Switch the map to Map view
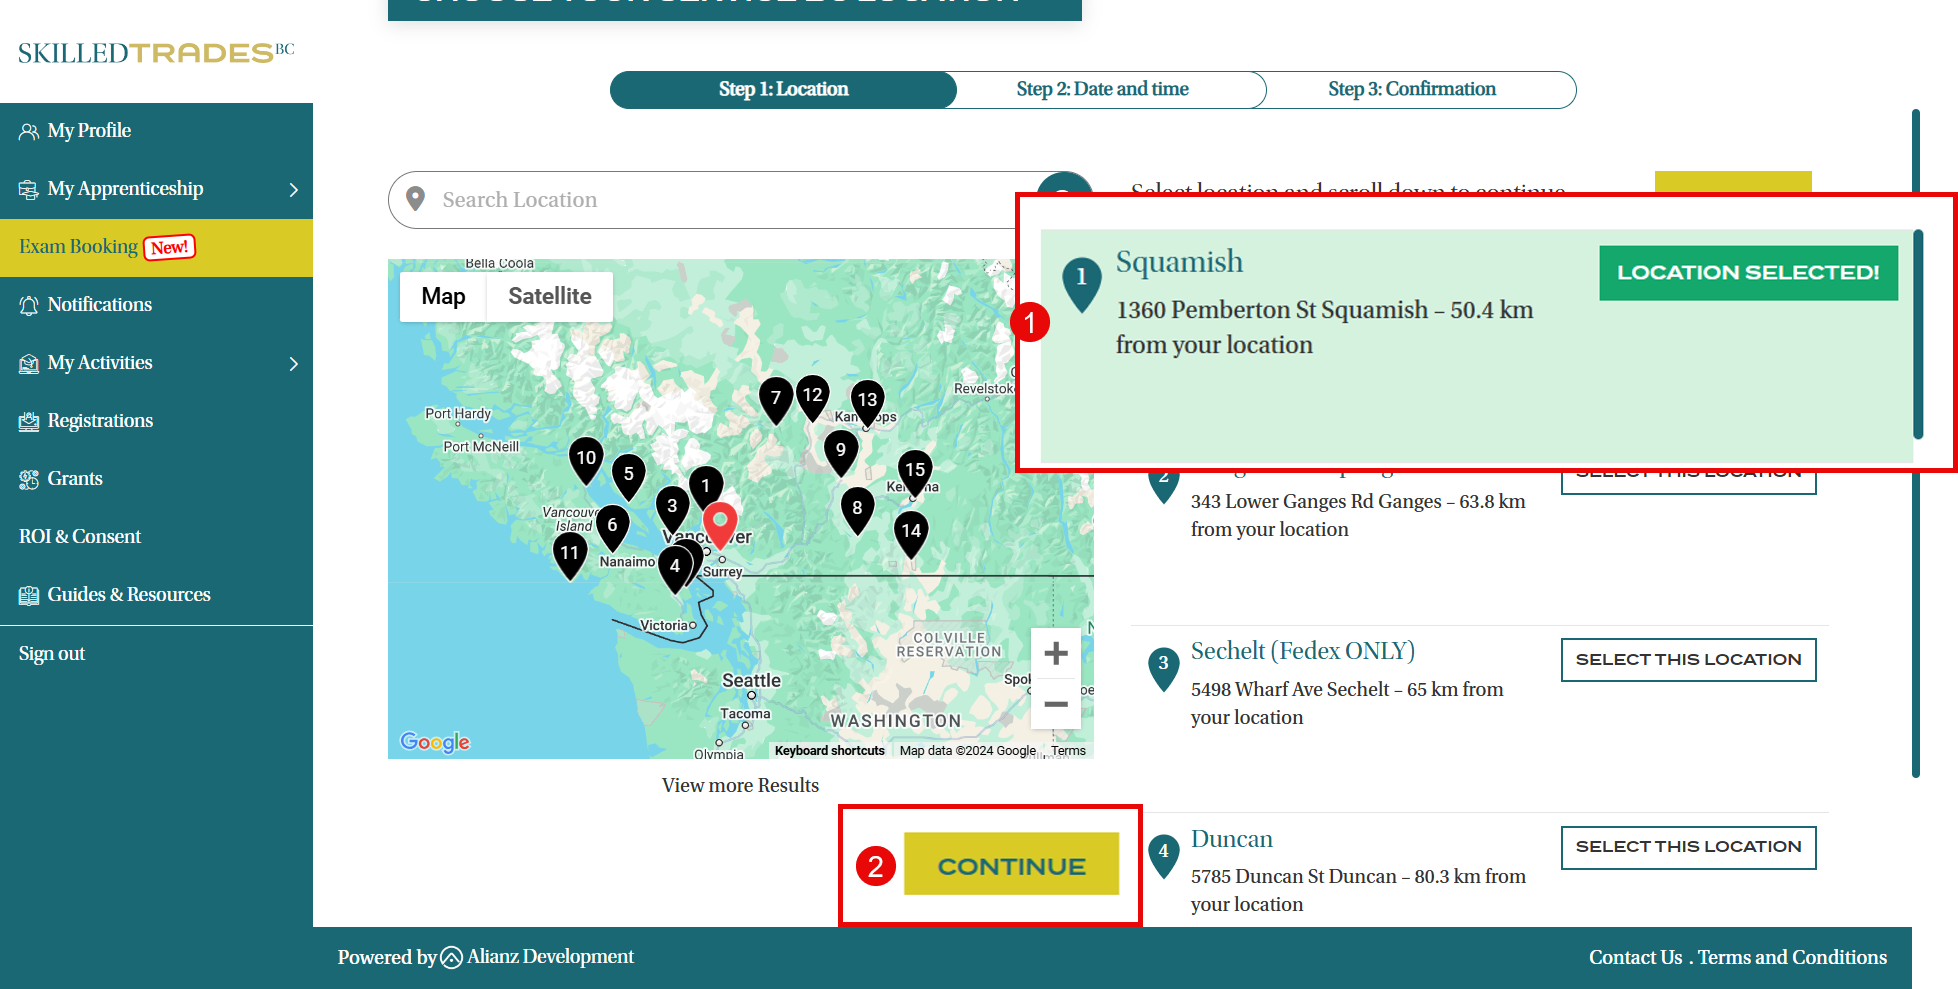This screenshot has height=989, width=1958. pos(443,296)
